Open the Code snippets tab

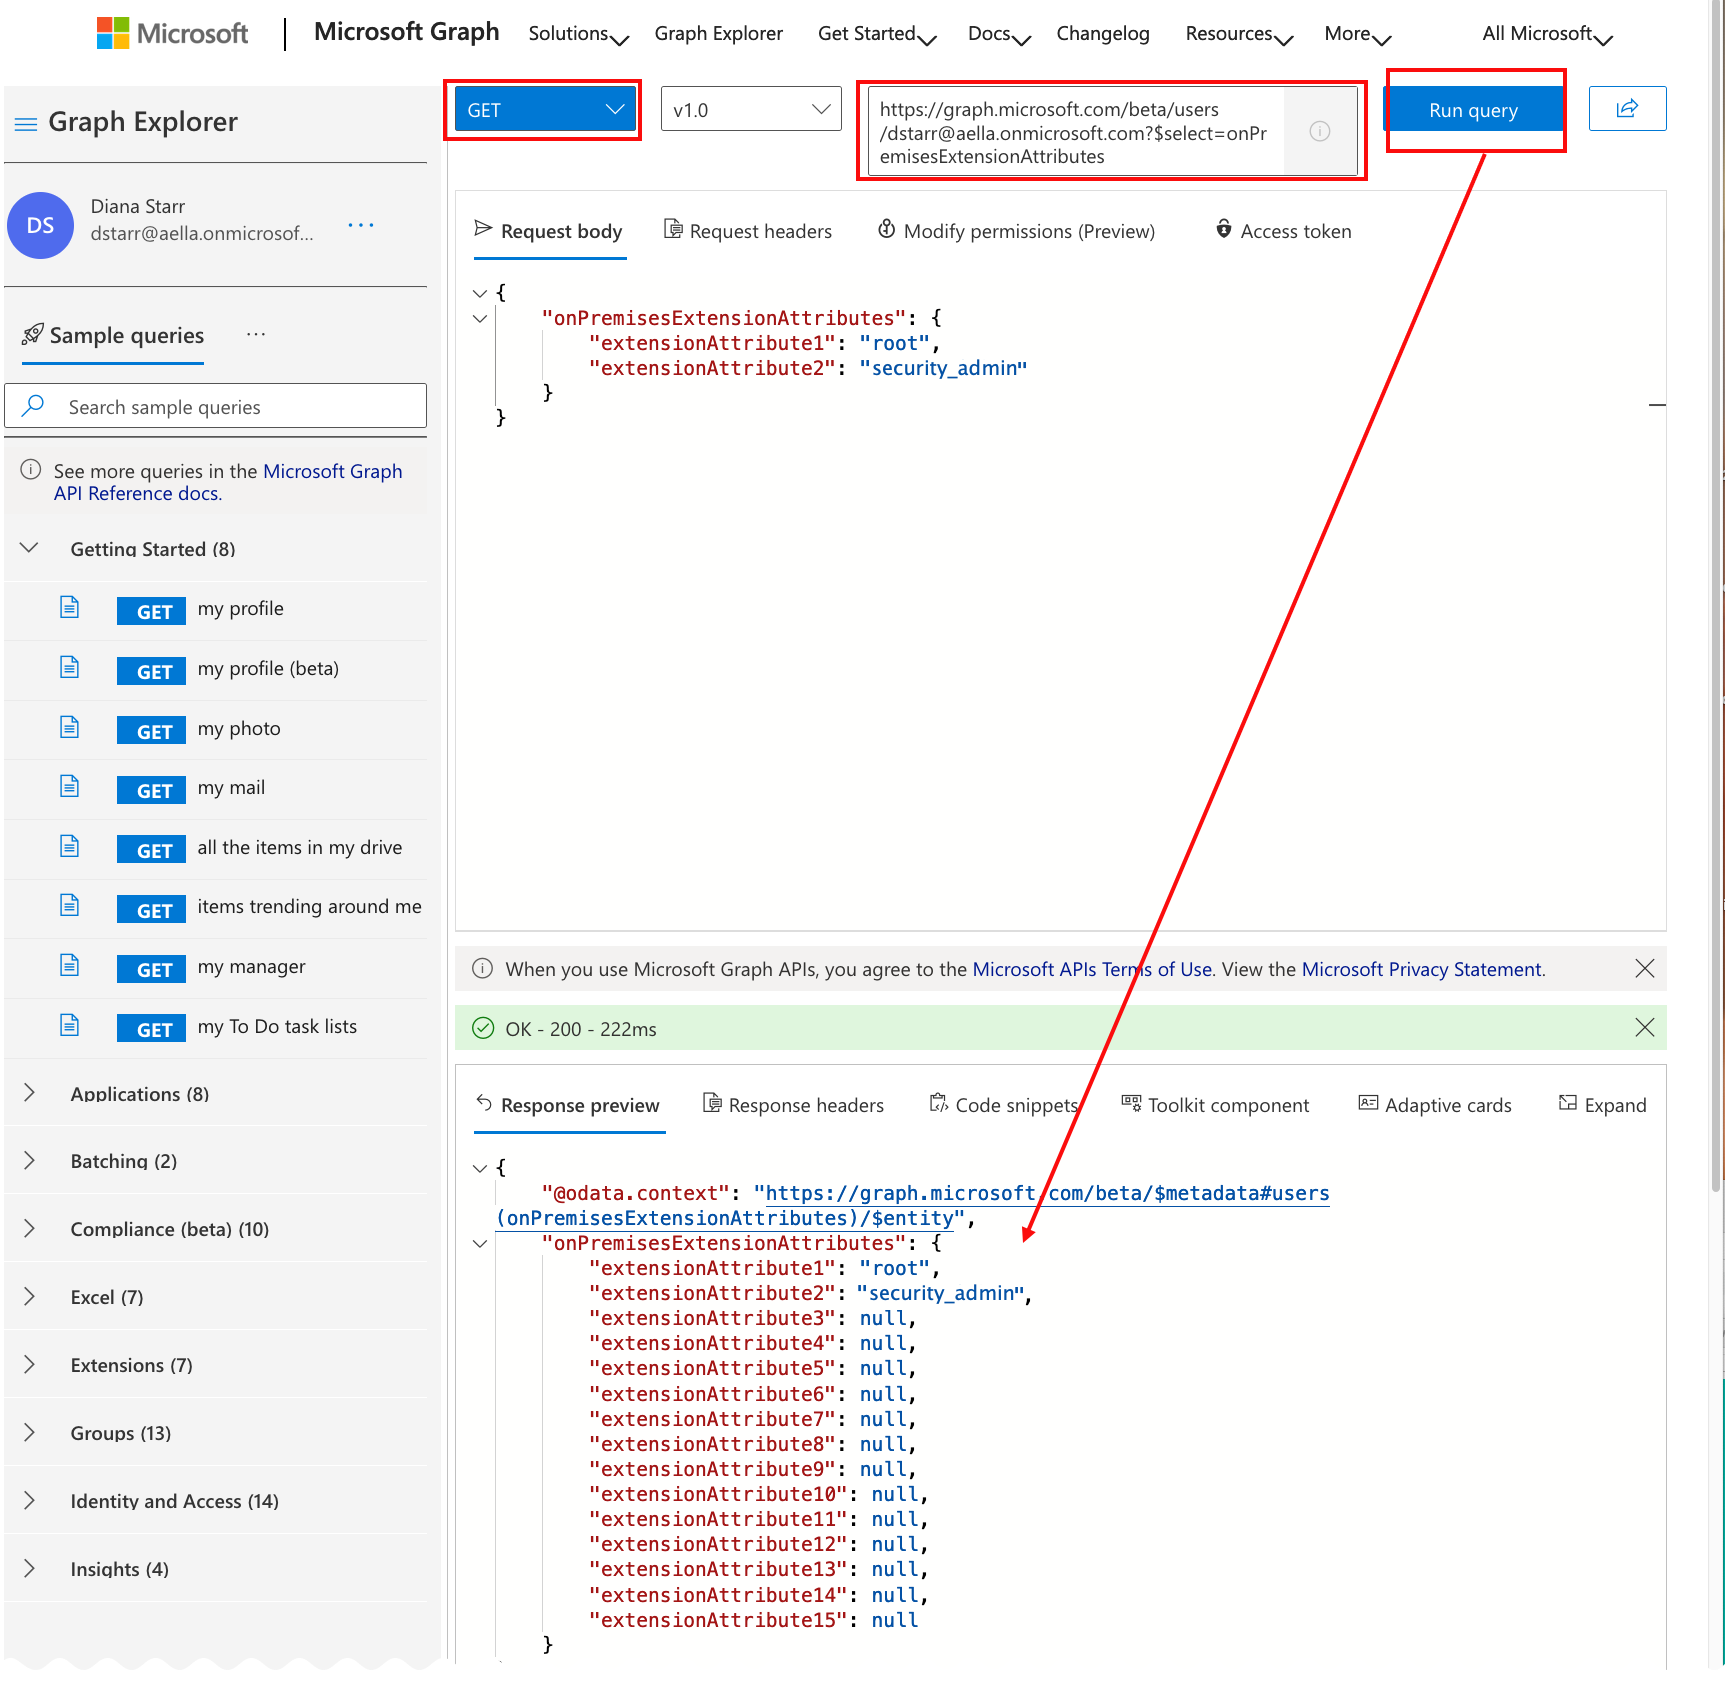pyautogui.click(x=1004, y=1105)
